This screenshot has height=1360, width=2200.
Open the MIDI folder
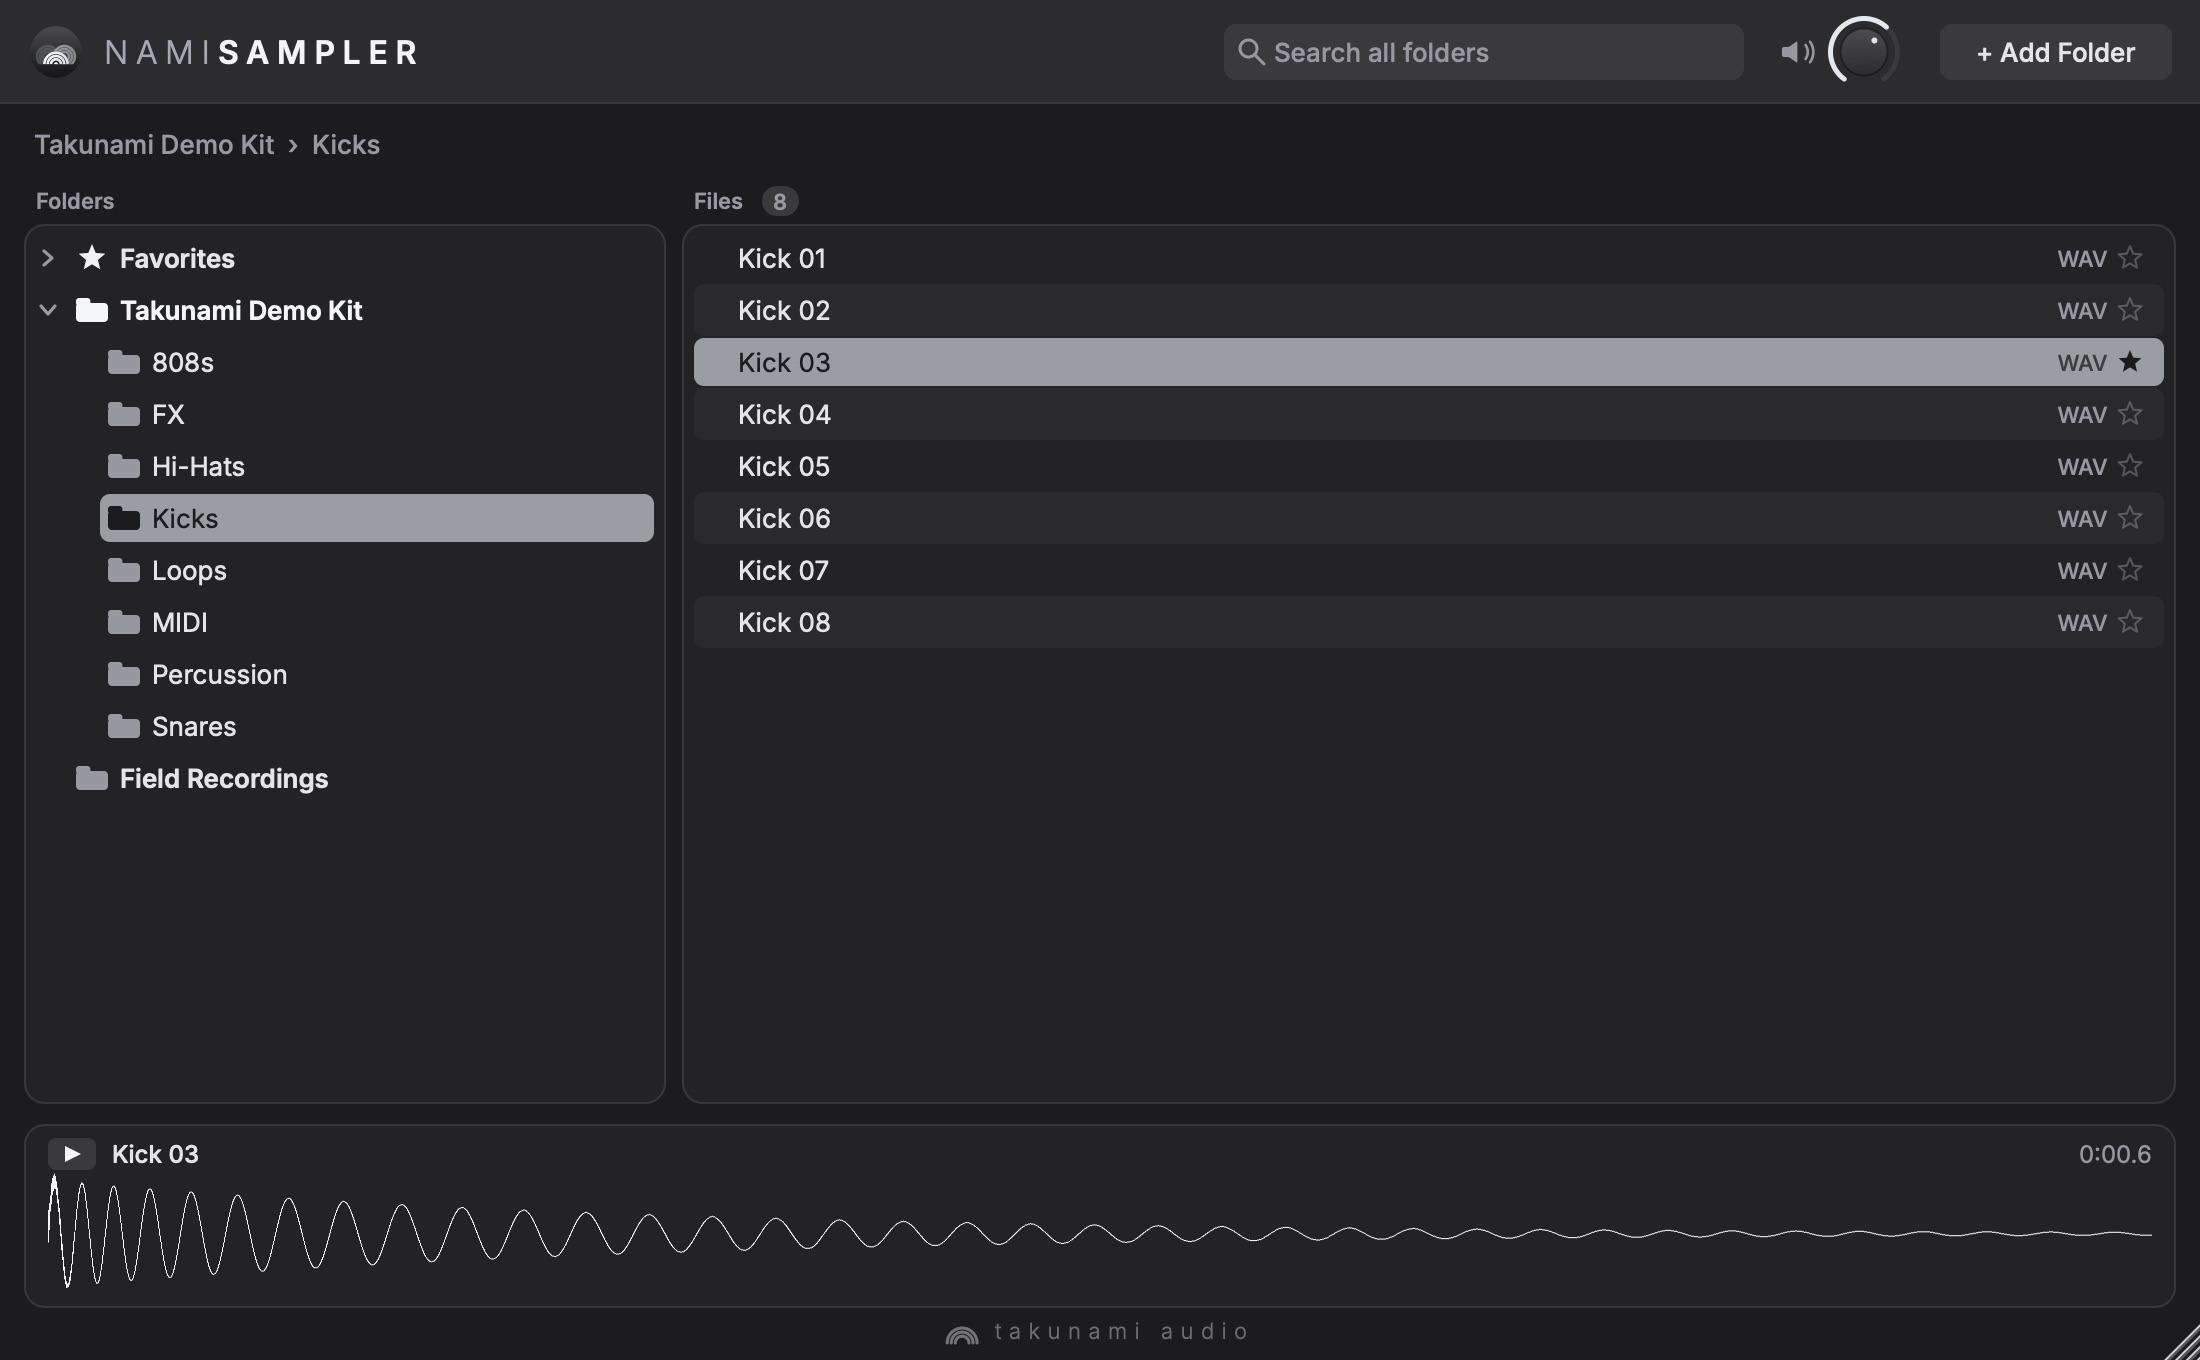click(377, 622)
